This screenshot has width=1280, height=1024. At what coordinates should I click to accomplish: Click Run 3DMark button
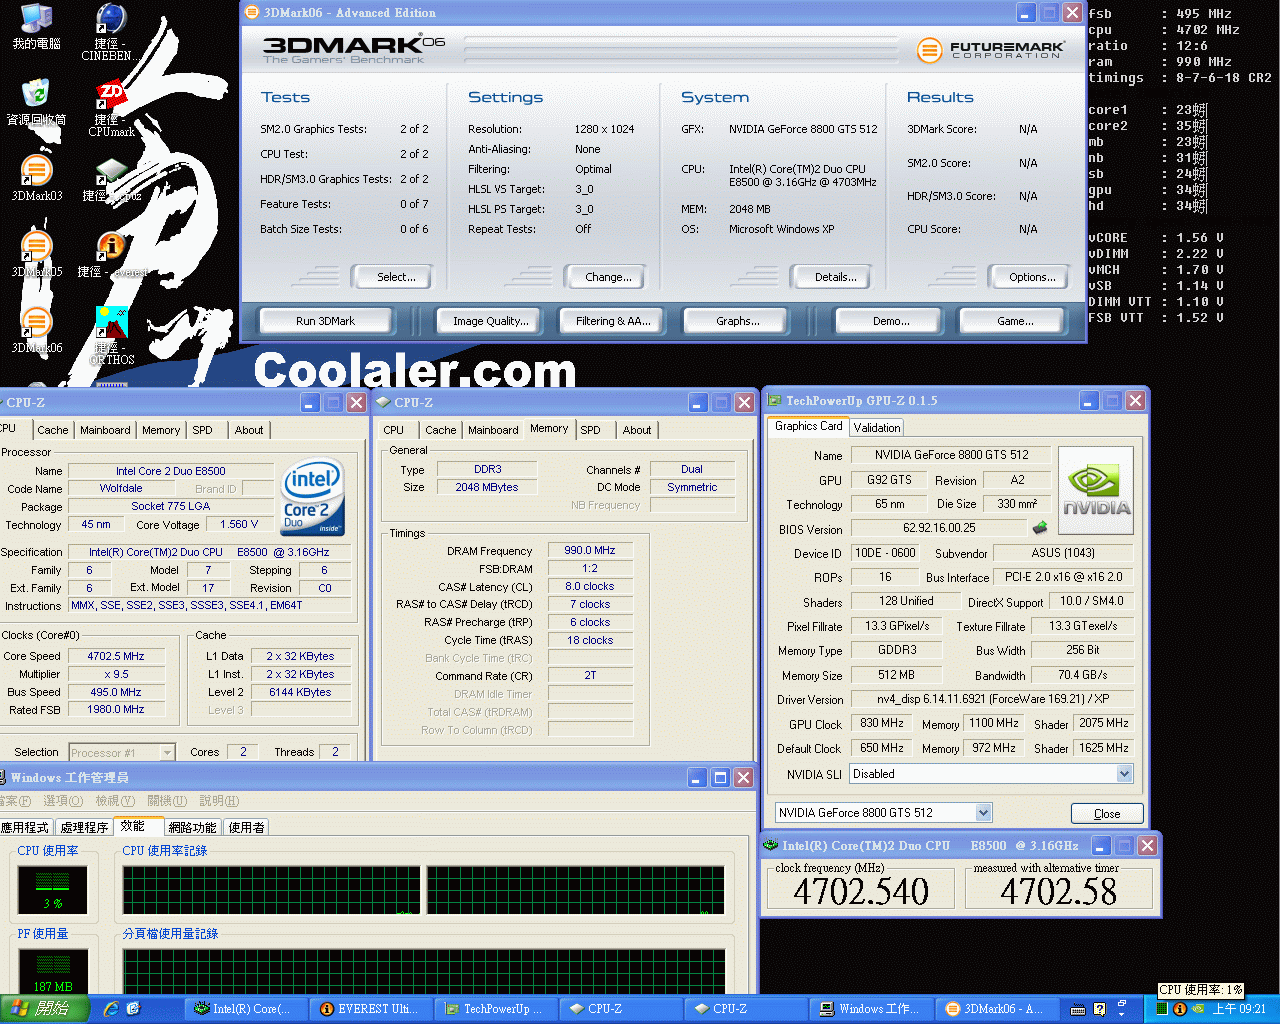coord(325,321)
